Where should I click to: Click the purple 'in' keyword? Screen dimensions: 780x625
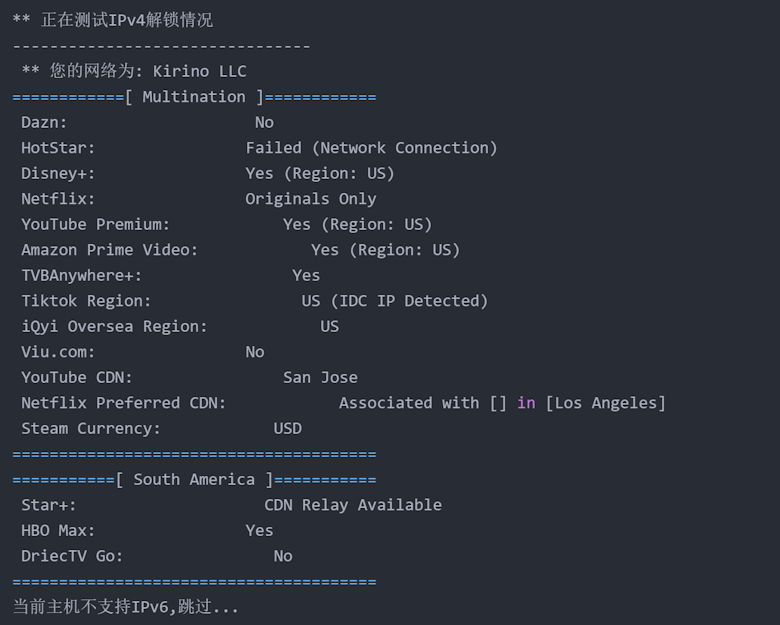click(x=526, y=403)
